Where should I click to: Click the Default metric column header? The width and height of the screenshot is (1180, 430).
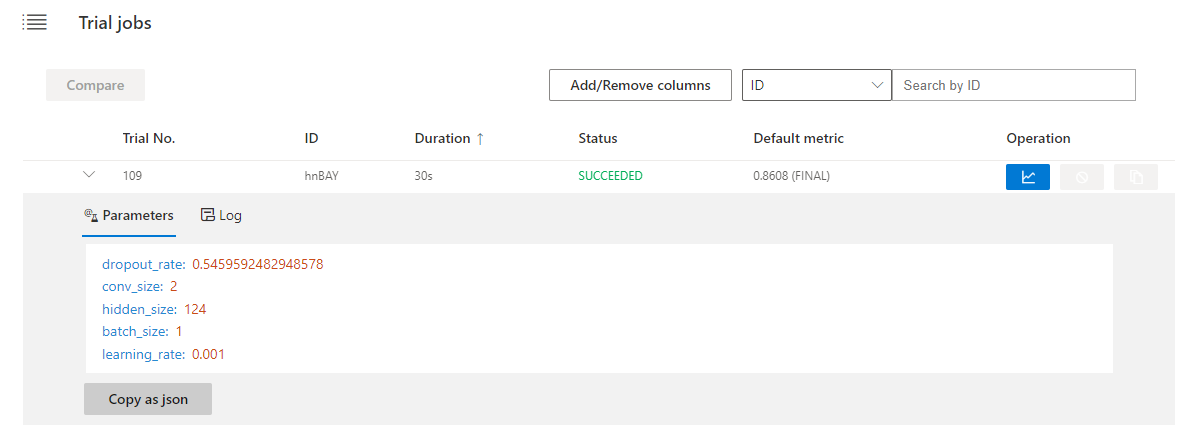(799, 139)
